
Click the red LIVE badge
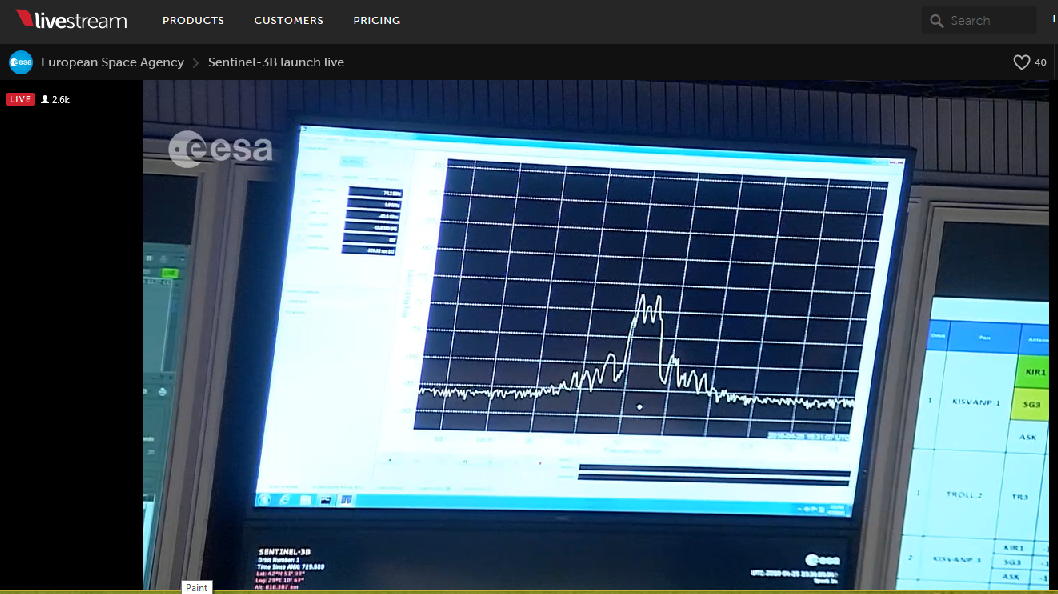tap(20, 99)
